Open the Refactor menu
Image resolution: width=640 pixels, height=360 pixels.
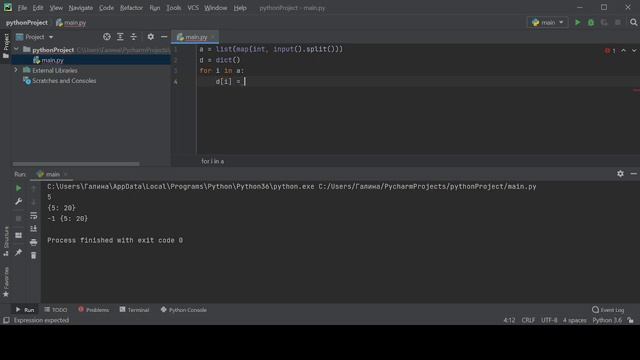(131, 8)
